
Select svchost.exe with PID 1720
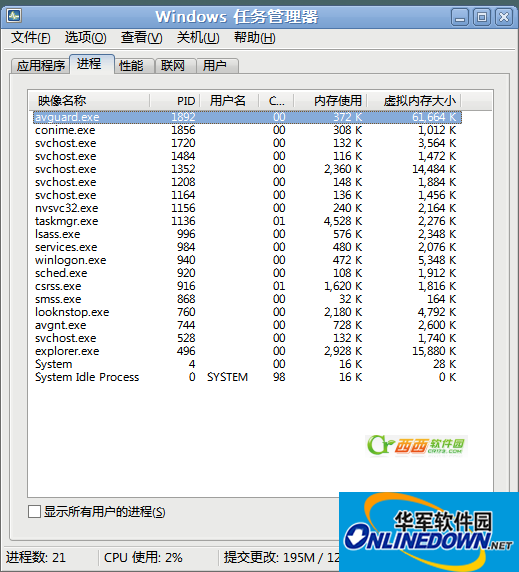[247, 143]
